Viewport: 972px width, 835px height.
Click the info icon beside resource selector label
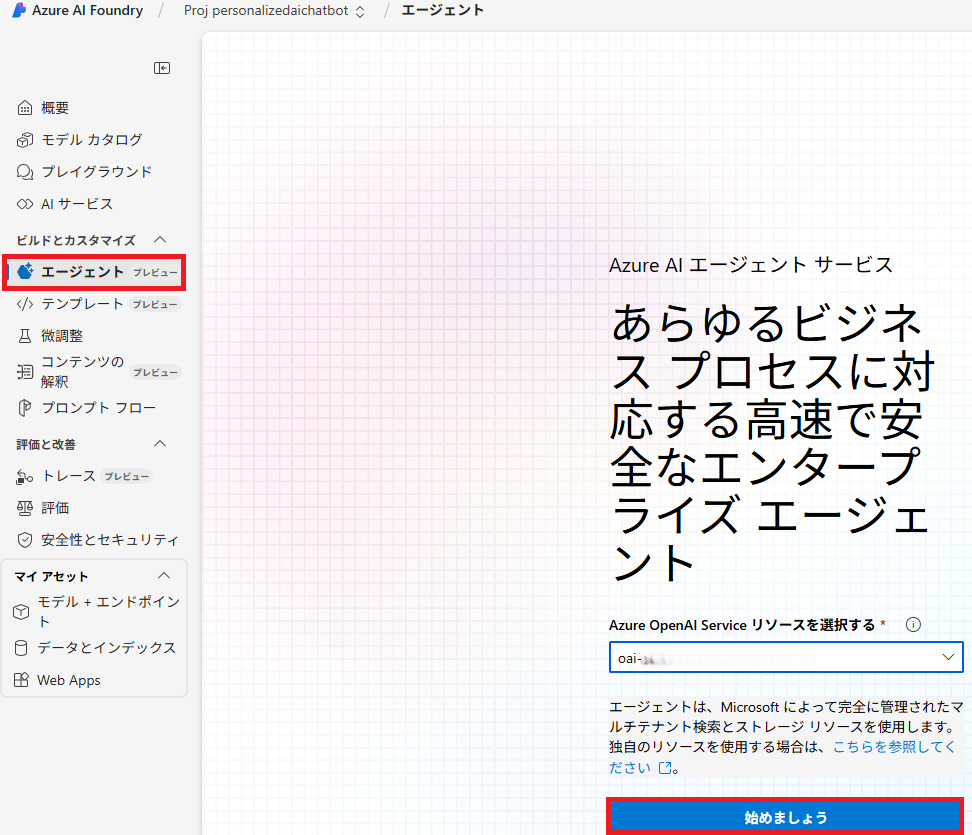tap(913, 624)
